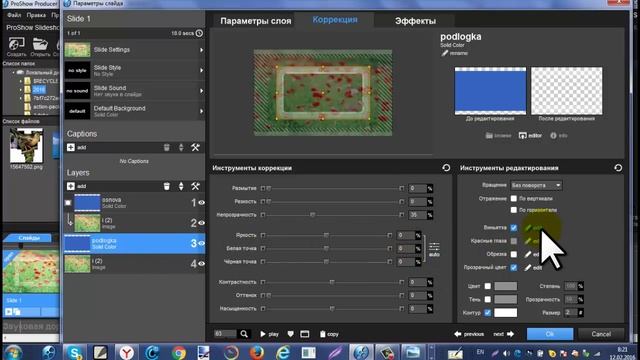Toggle visibility of osnova layer
This screenshot has height=360, width=640.
(202, 202)
